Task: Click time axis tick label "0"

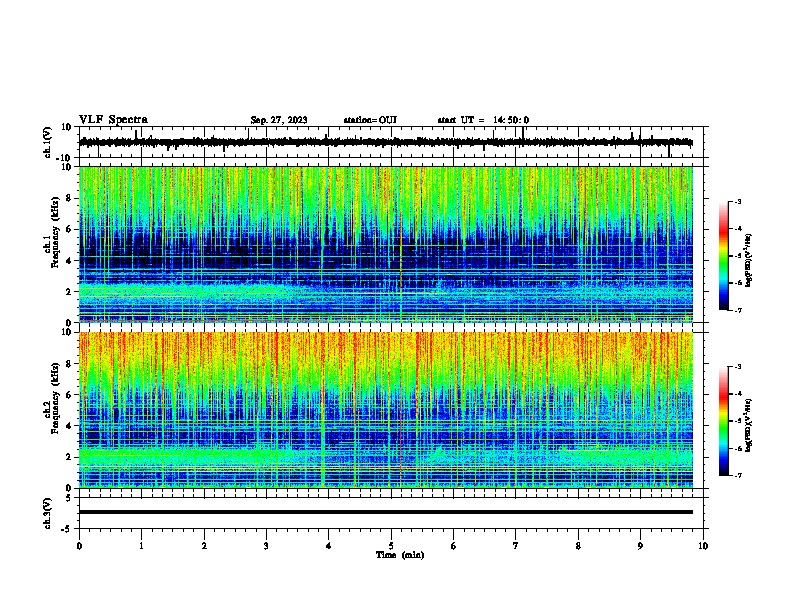Action: coord(79,546)
